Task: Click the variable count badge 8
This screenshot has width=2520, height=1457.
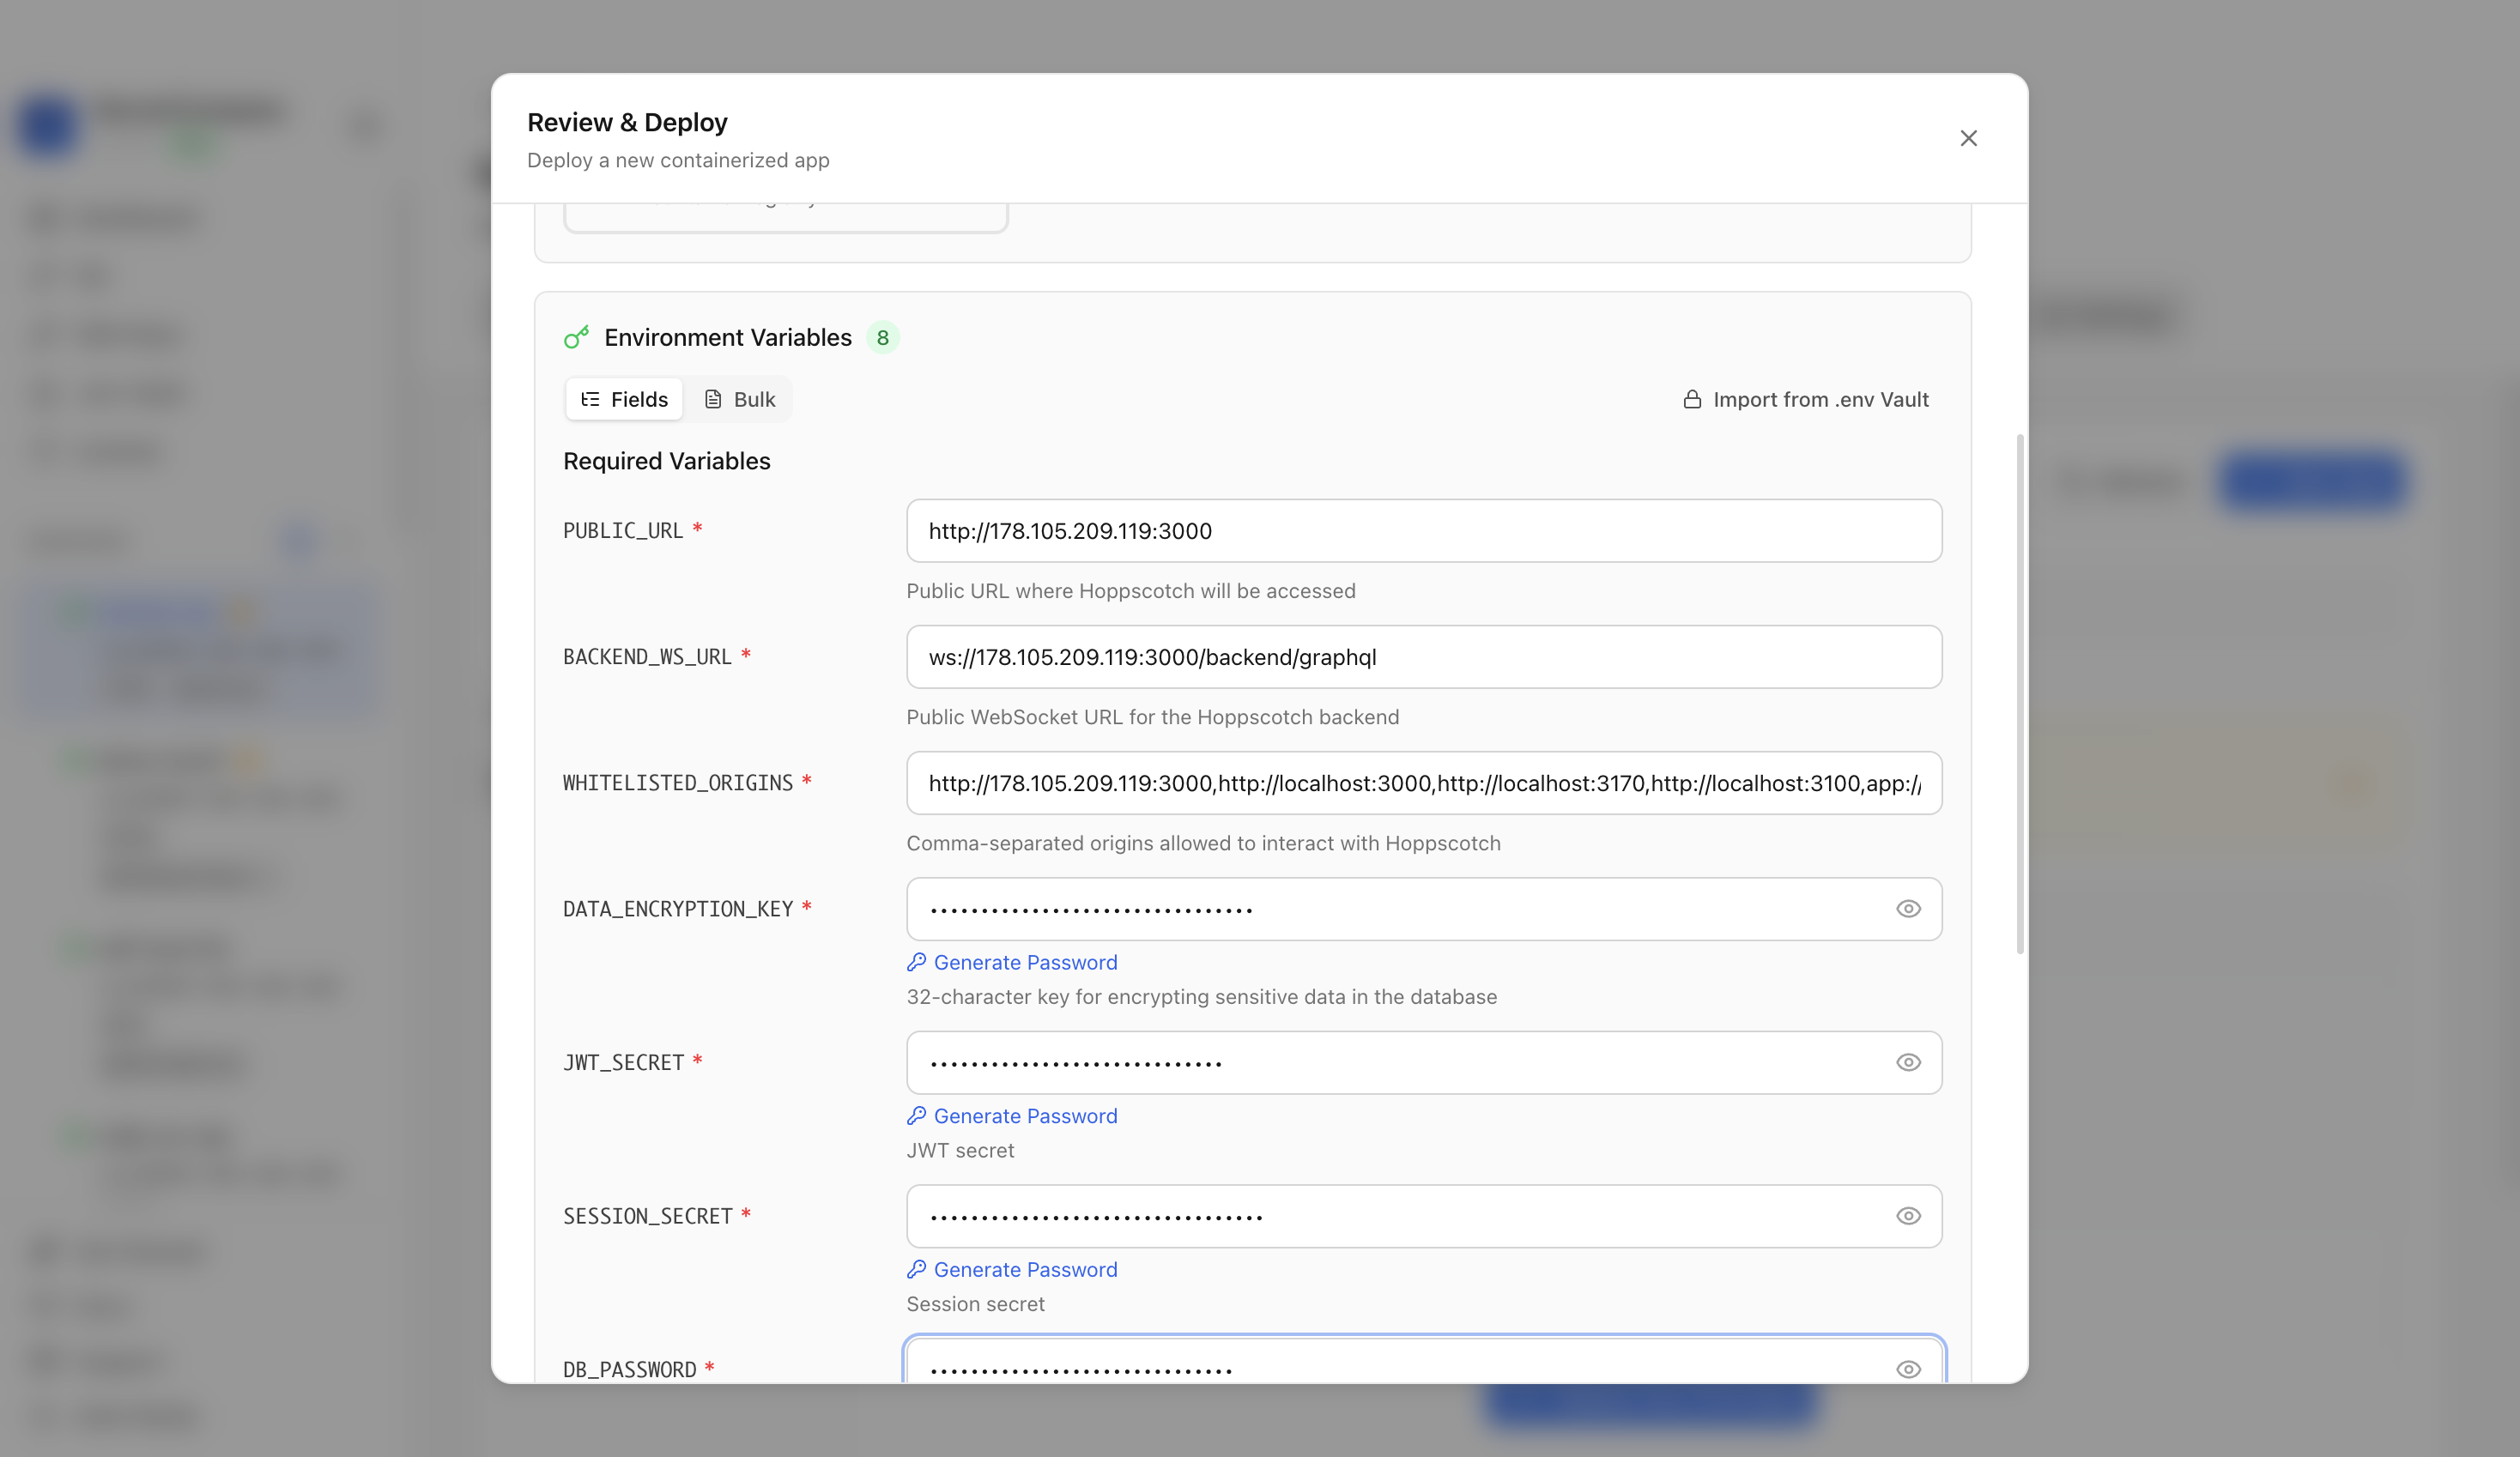Action: [x=882, y=338]
